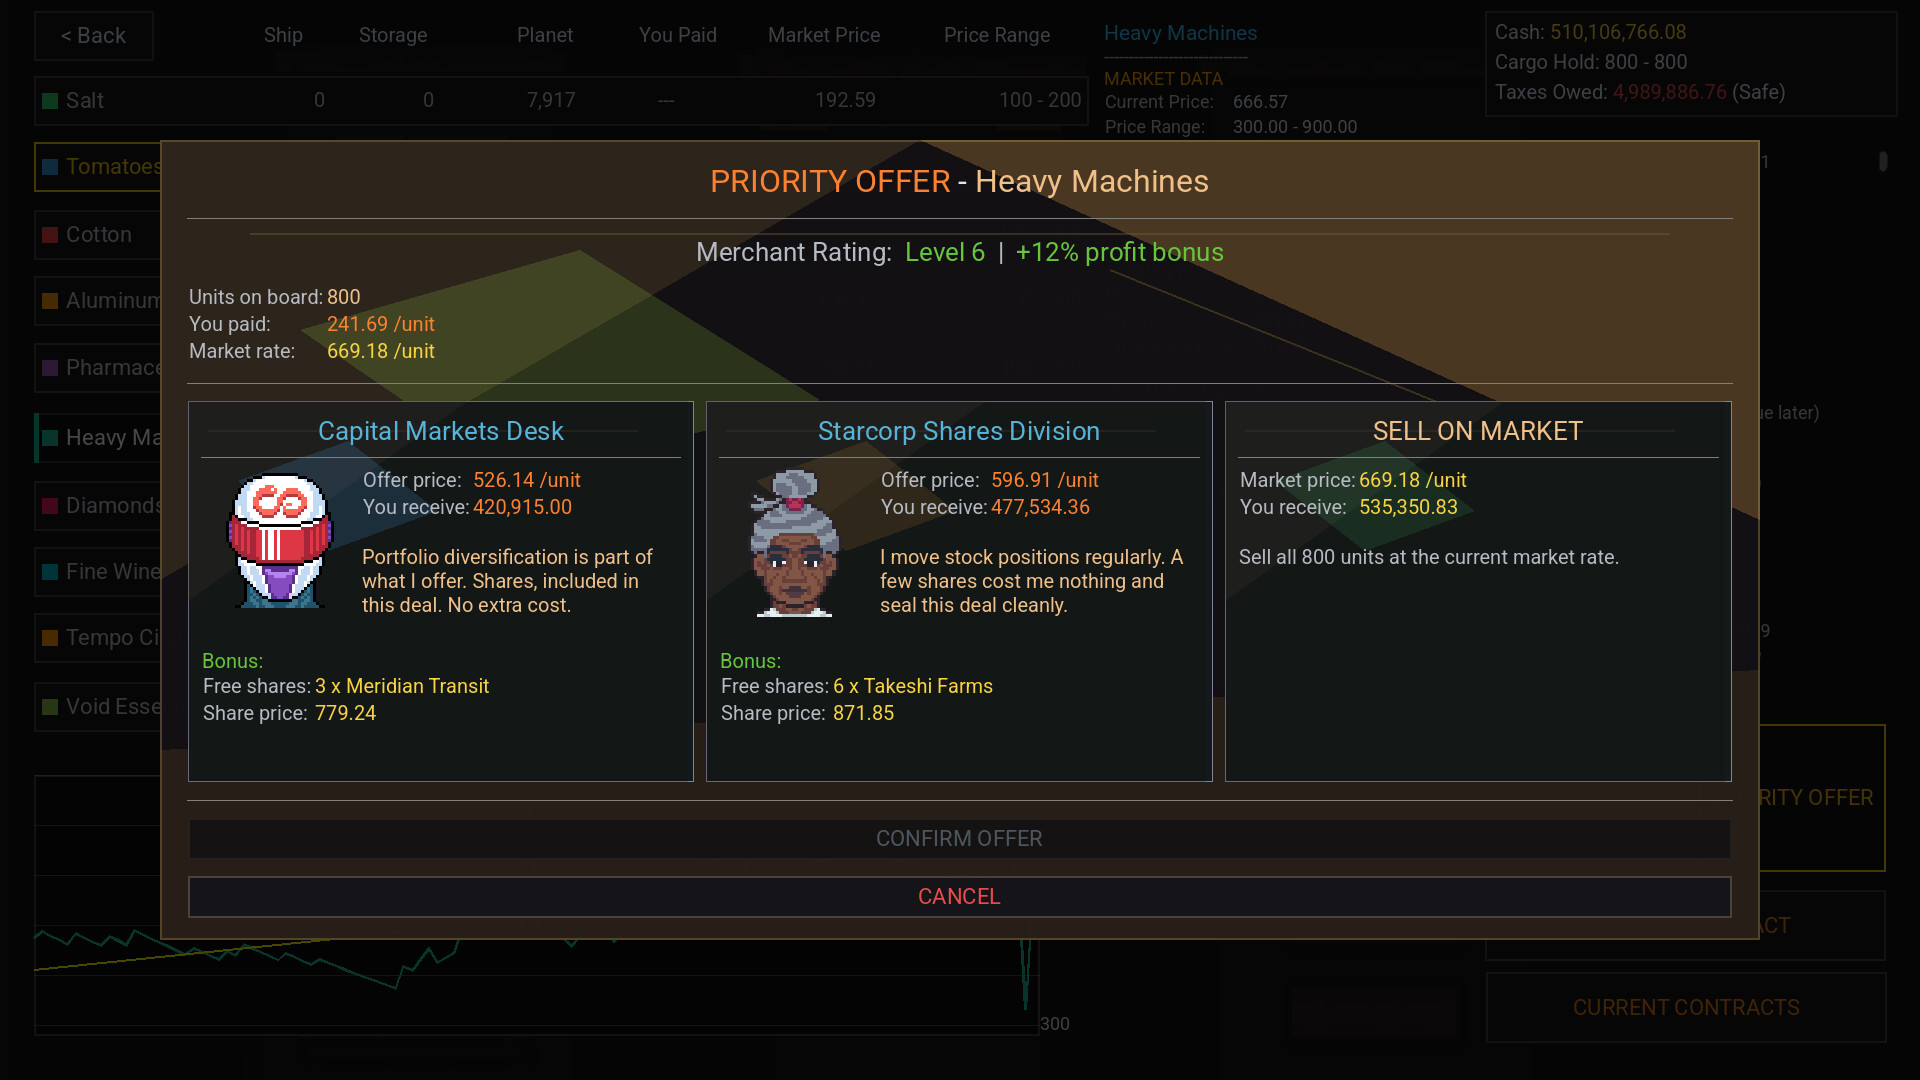Screen dimensions: 1920x1080
Task: Click the 477,534.36 Starcorp receive amount
Action: click(x=1040, y=507)
